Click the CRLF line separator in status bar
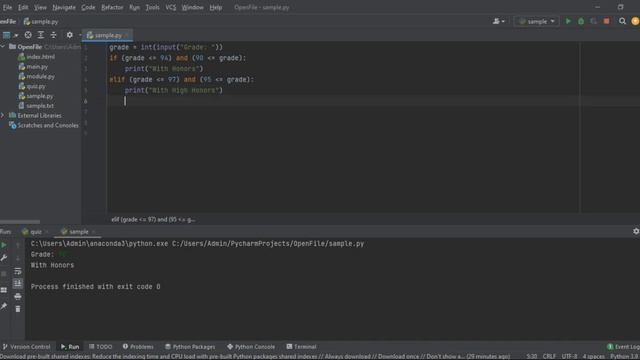Screen dimensions: 640x360 [549, 356]
